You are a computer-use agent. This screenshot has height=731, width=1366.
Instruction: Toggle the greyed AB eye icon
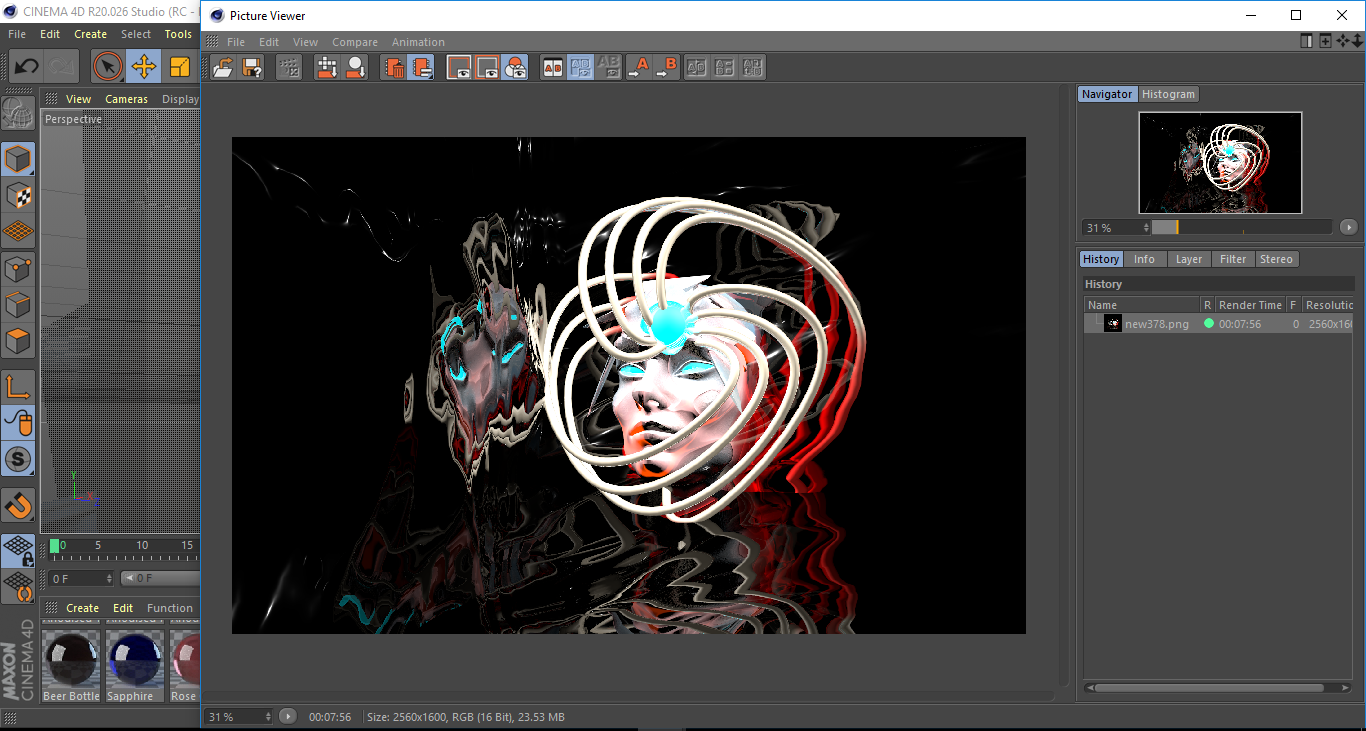[x=608, y=68]
